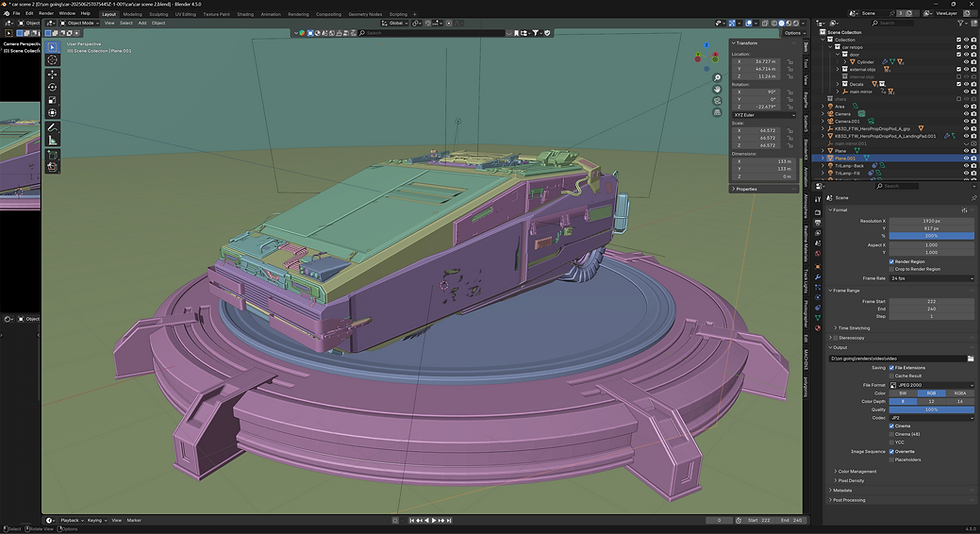Click the Frame Start field
This screenshot has width=980, height=534.
coord(931,301)
